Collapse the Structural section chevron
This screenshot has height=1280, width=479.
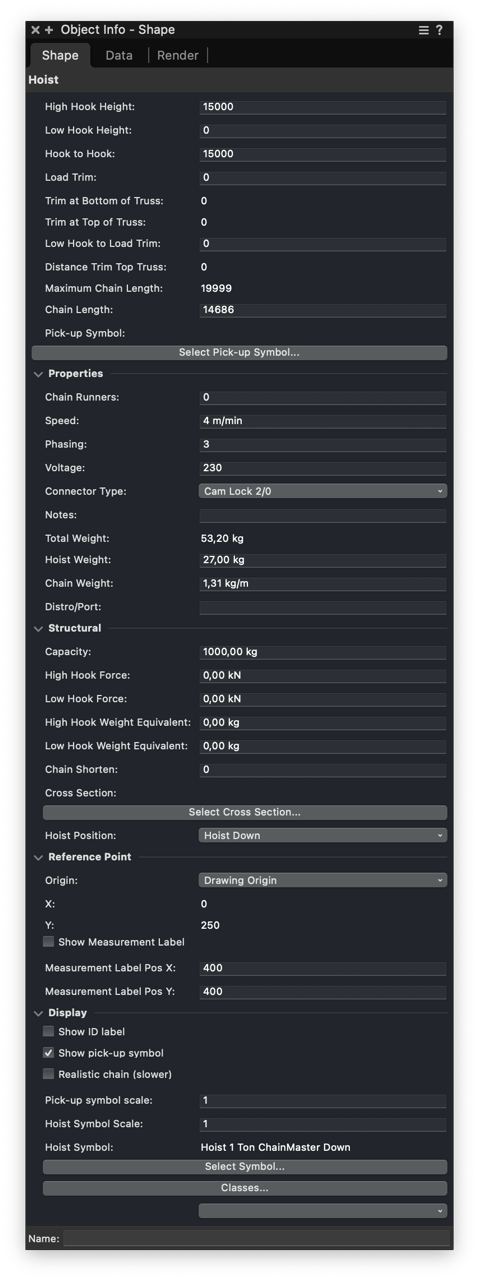(x=39, y=629)
